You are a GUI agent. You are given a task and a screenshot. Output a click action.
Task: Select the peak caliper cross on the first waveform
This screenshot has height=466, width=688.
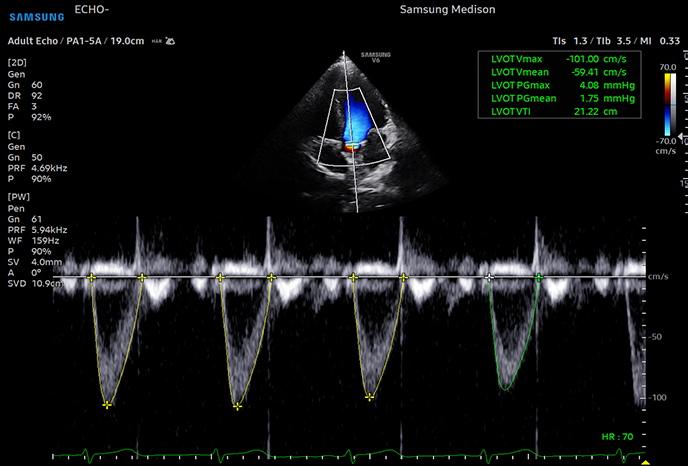pos(107,404)
